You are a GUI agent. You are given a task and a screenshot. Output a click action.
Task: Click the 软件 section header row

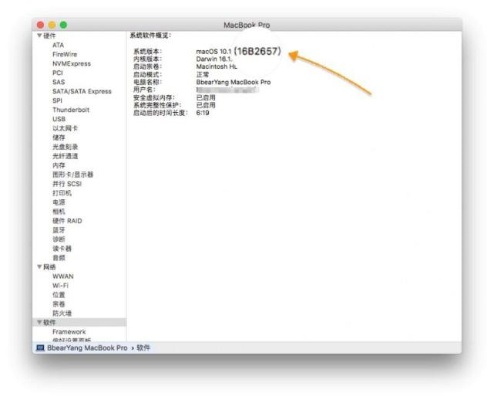79,322
